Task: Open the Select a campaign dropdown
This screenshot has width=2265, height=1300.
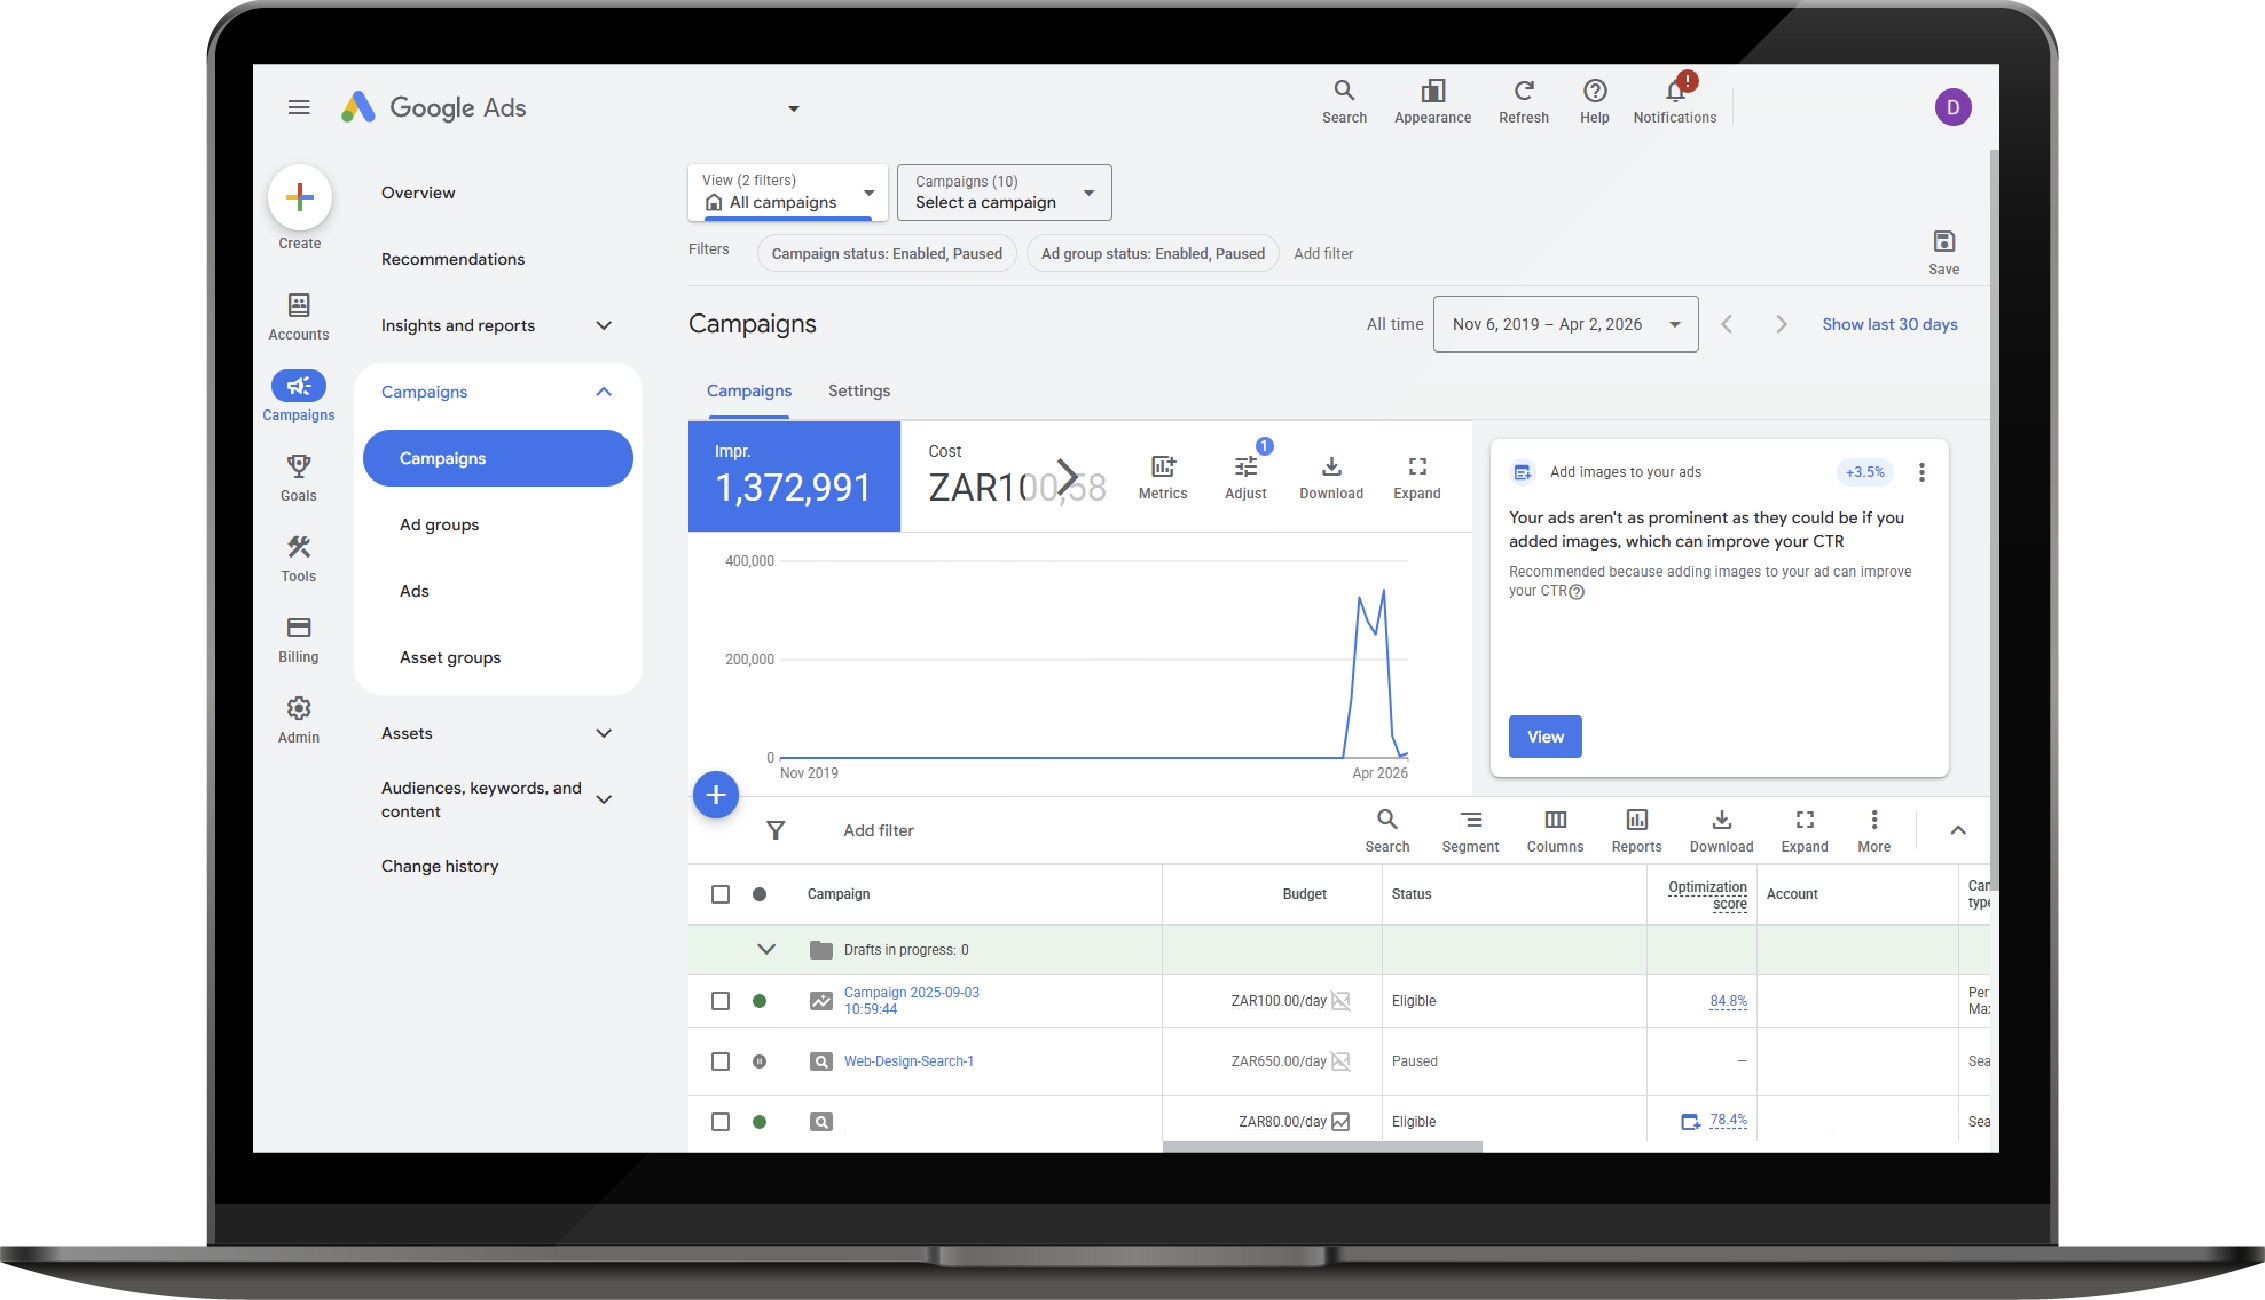Action: coord(1003,192)
